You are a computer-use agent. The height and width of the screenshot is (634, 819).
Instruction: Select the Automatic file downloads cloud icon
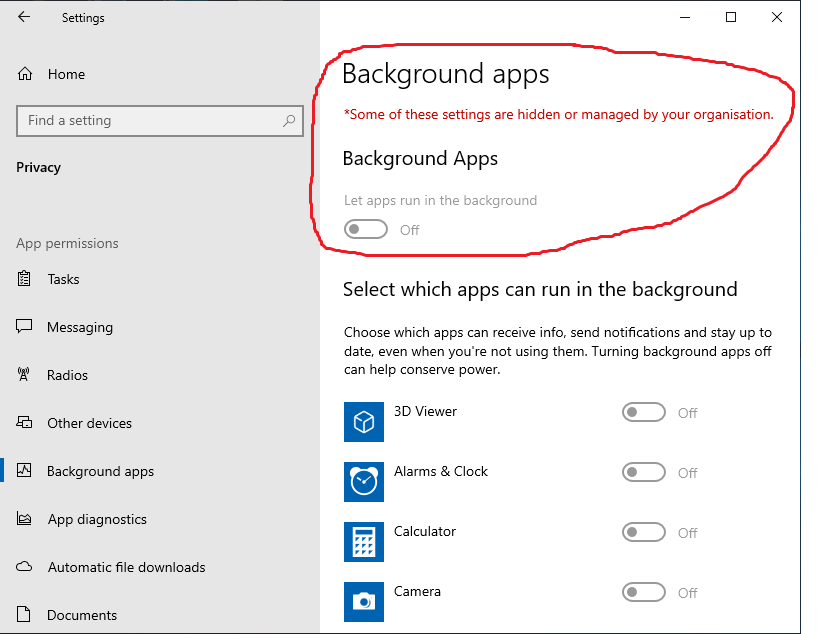point(24,567)
